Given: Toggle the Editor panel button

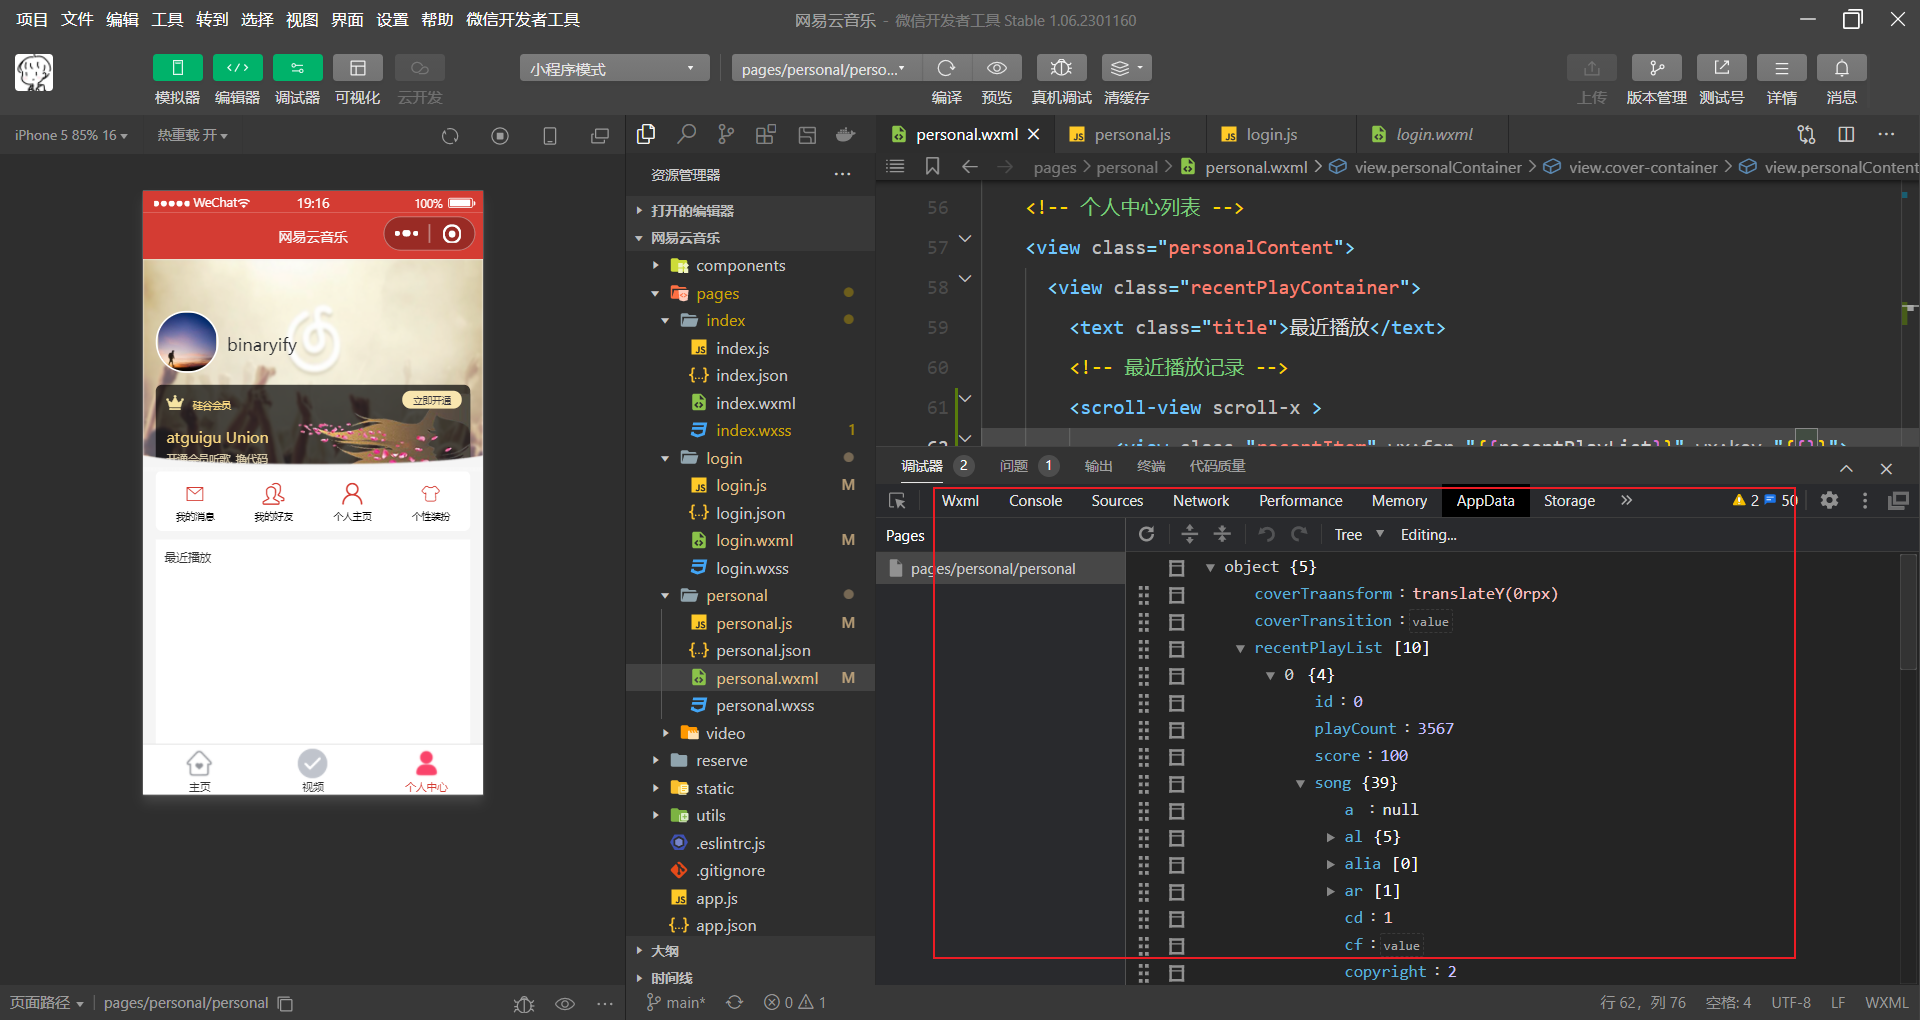Looking at the screenshot, I should (237, 68).
